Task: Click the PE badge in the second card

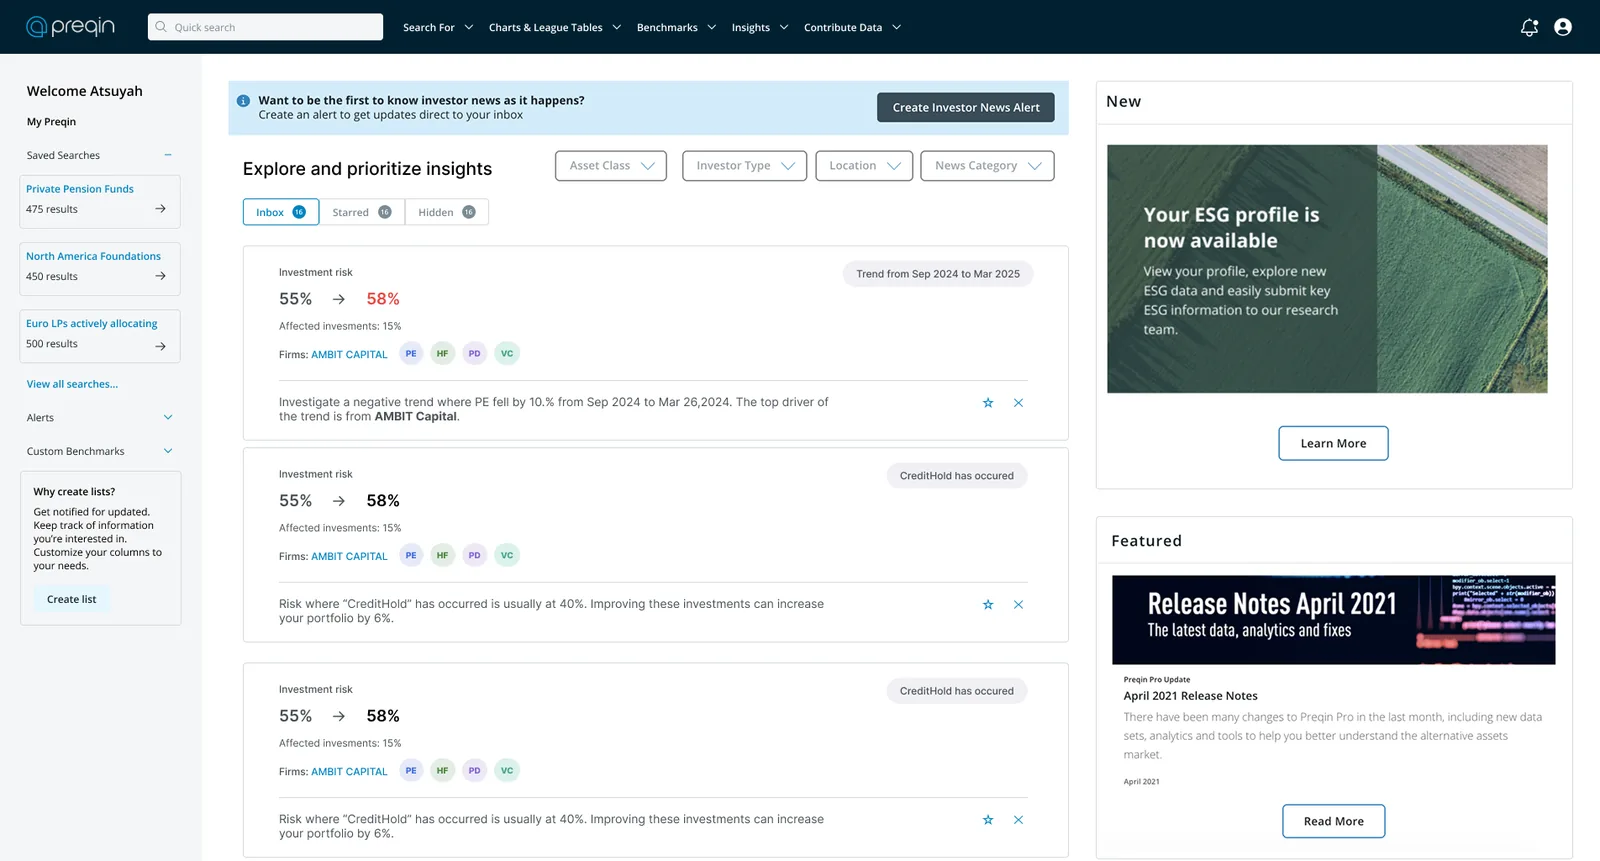Action: [411, 555]
